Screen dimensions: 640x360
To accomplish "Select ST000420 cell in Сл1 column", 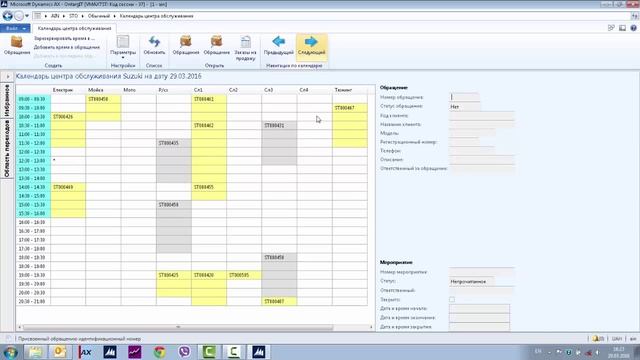I will point(209,275).
